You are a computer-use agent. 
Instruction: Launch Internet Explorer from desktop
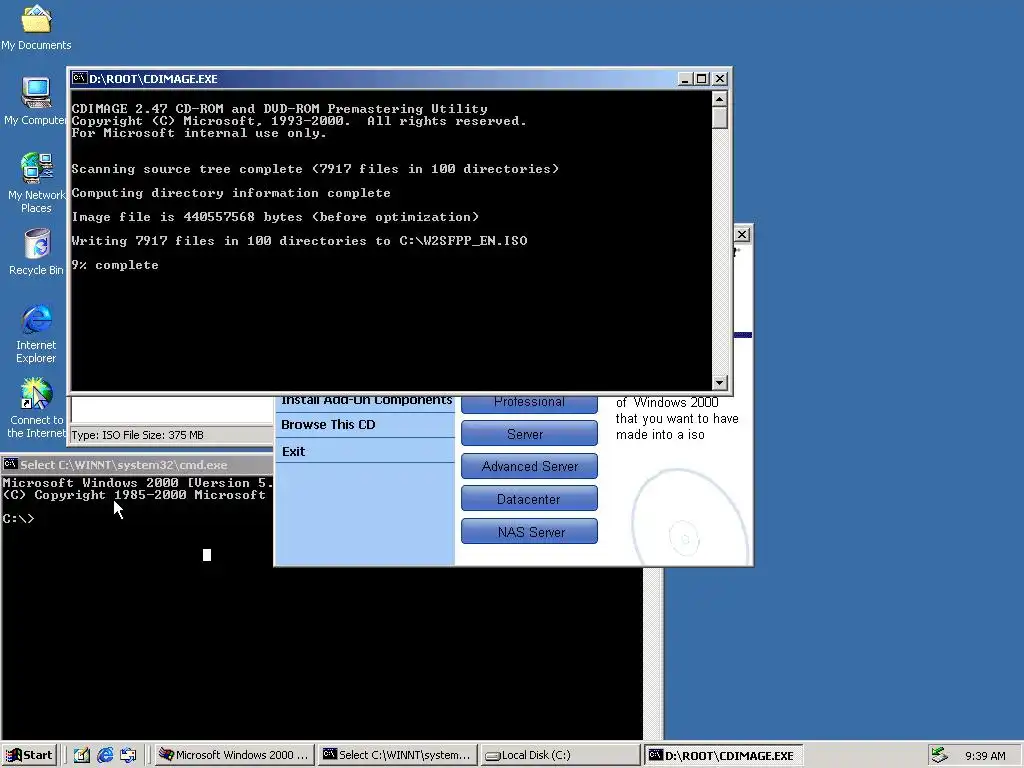click(x=36, y=333)
